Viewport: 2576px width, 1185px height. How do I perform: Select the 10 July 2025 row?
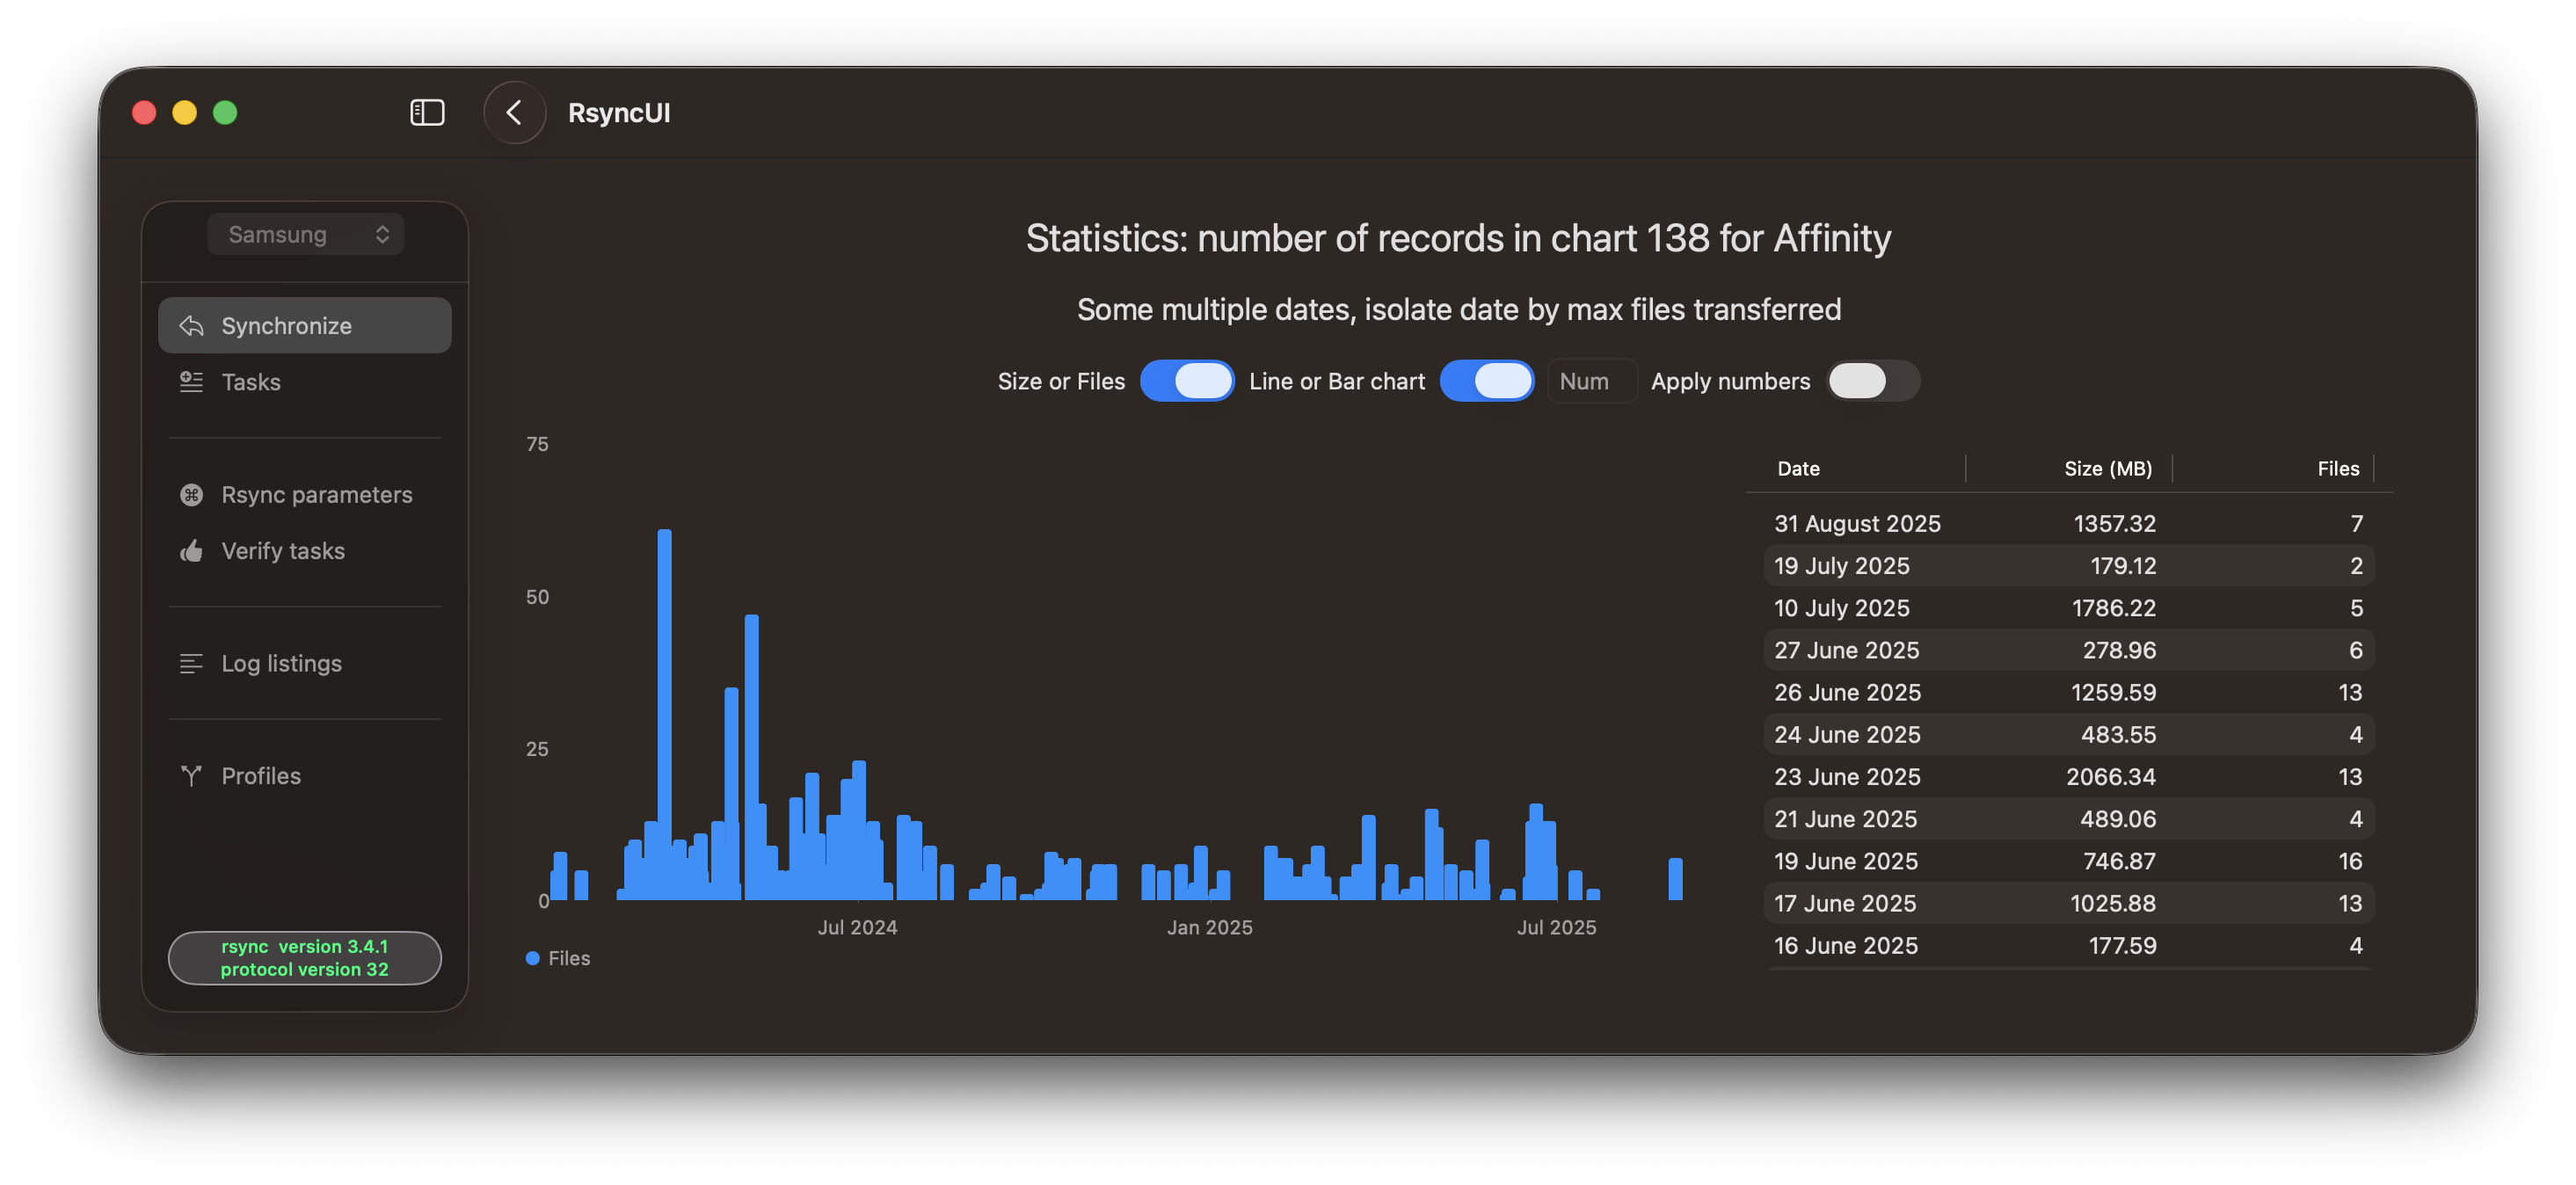(2069, 608)
